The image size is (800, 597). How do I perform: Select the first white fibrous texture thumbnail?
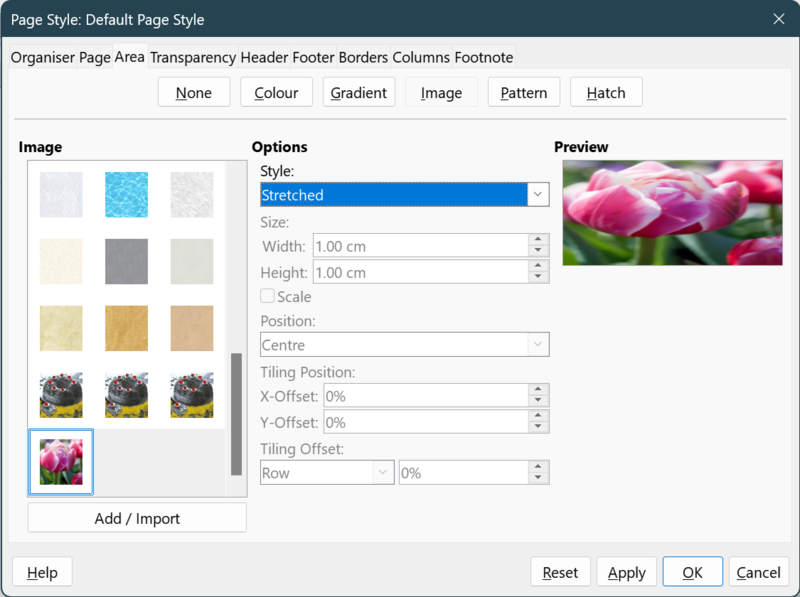click(x=61, y=194)
